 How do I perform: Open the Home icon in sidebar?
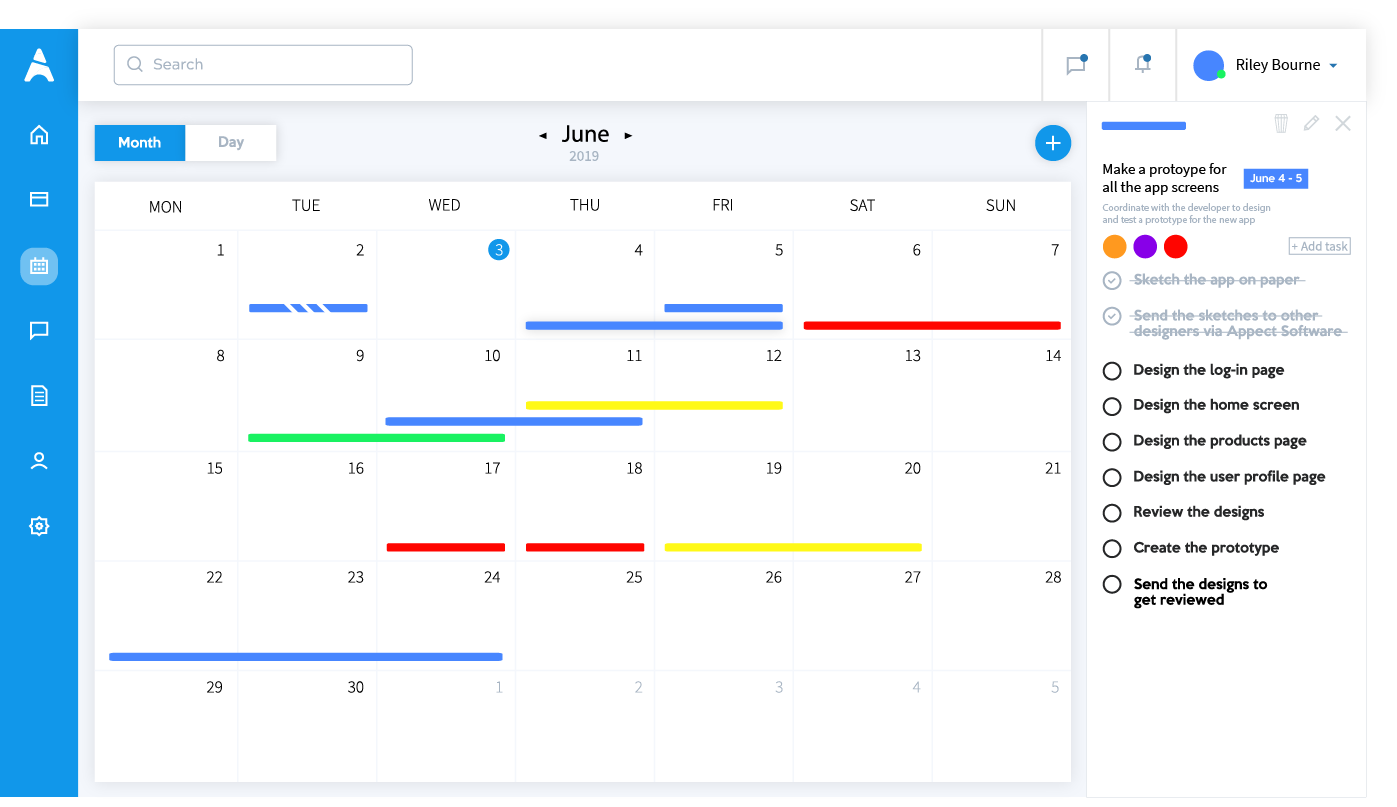[x=39, y=134]
